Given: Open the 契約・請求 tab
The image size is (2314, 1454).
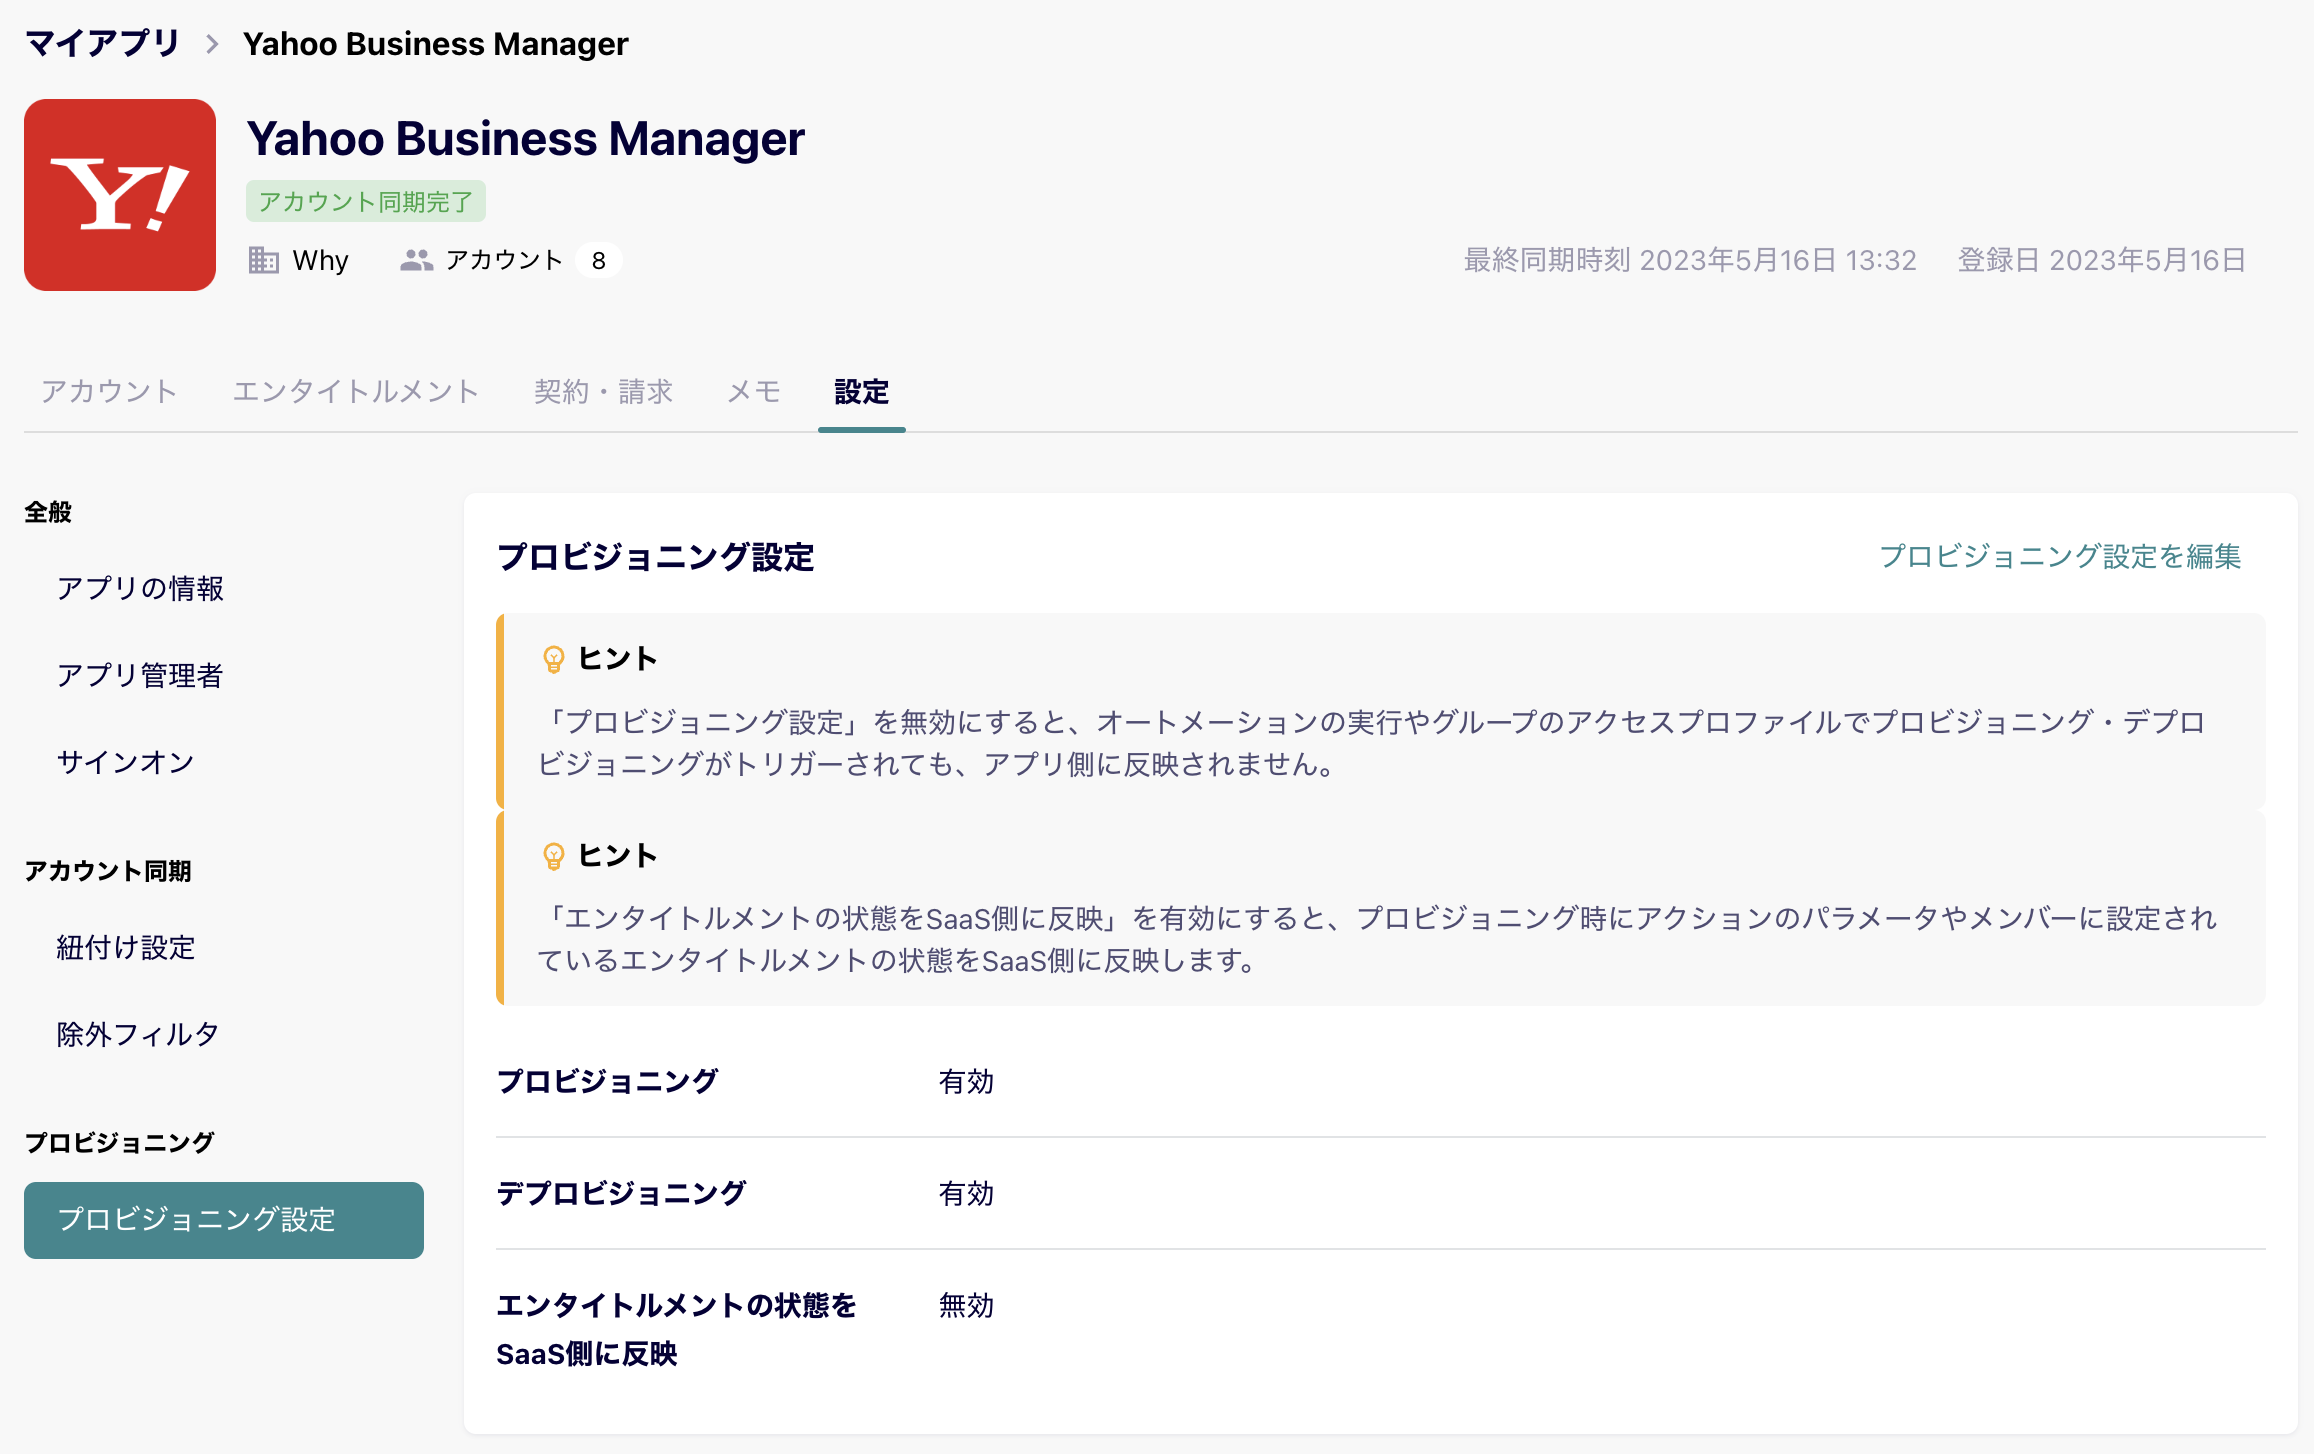Looking at the screenshot, I should (603, 391).
